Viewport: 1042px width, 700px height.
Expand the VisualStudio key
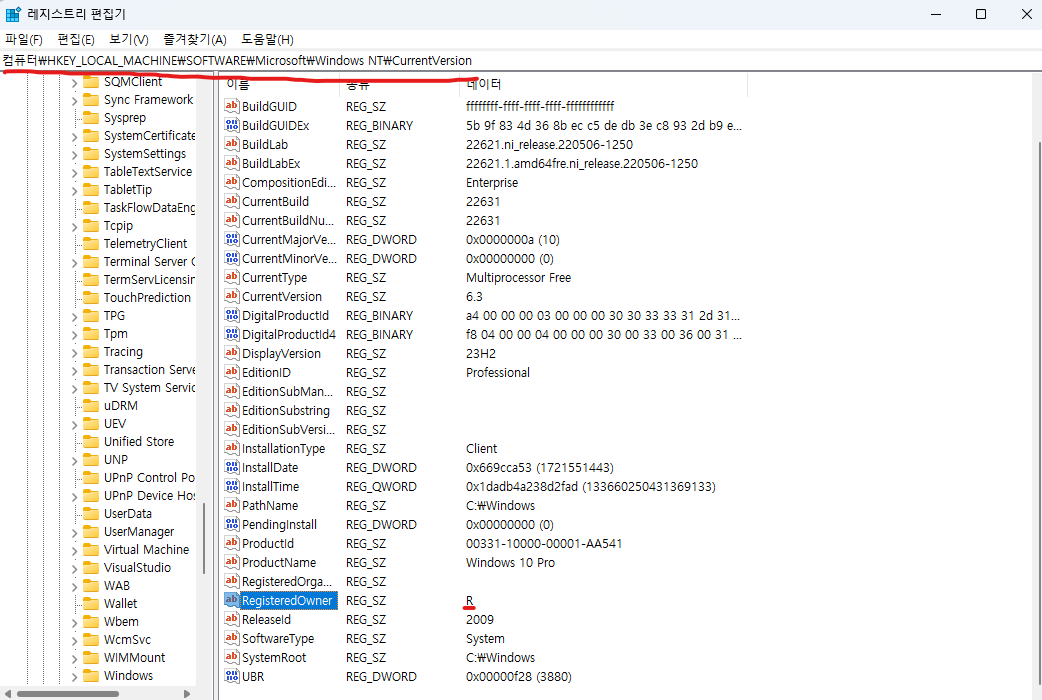tap(74, 569)
